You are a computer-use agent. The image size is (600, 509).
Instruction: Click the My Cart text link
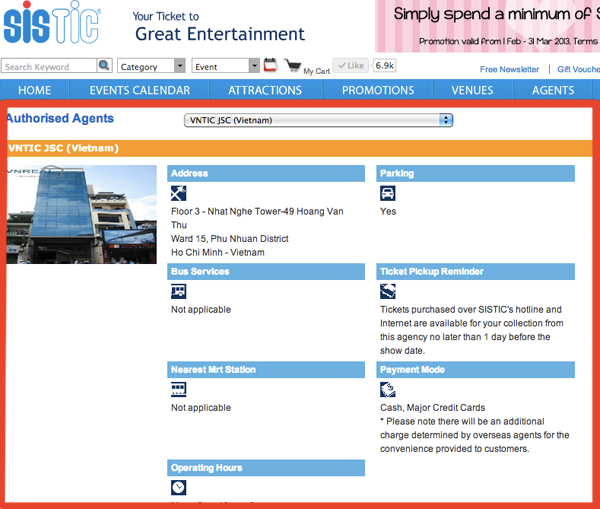click(x=316, y=71)
